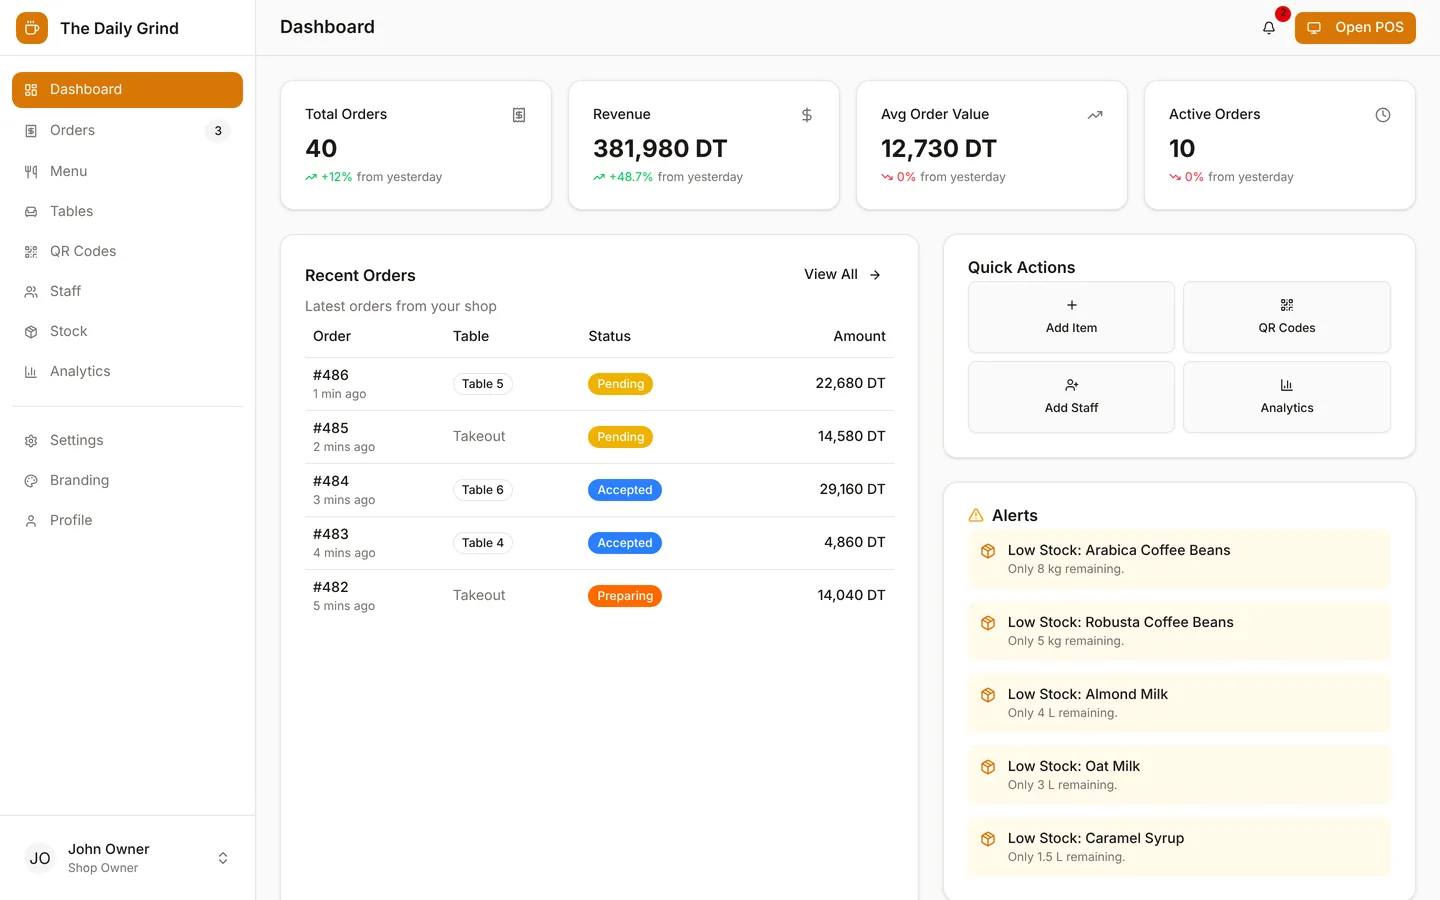Open the notifications bell
The height and width of the screenshot is (900, 1440).
[1269, 28]
